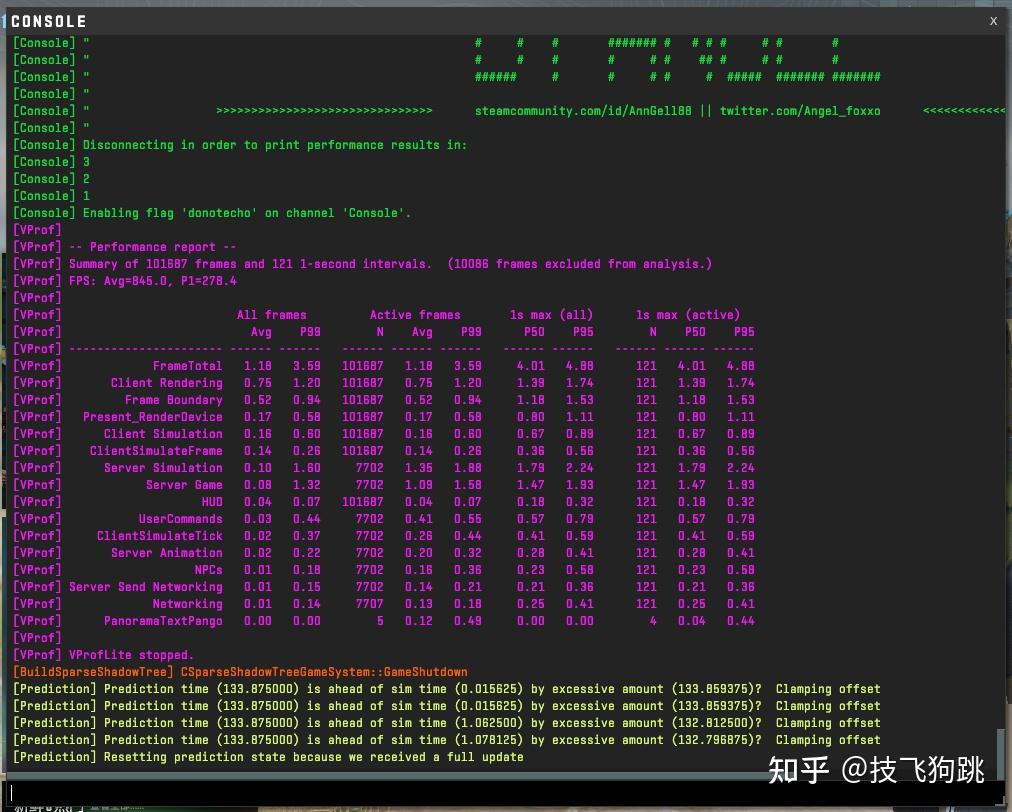The height and width of the screenshot is (812, 1012).
Task: Click FrameTotal All frames Avg value 1.18
Action: [258, 366]
